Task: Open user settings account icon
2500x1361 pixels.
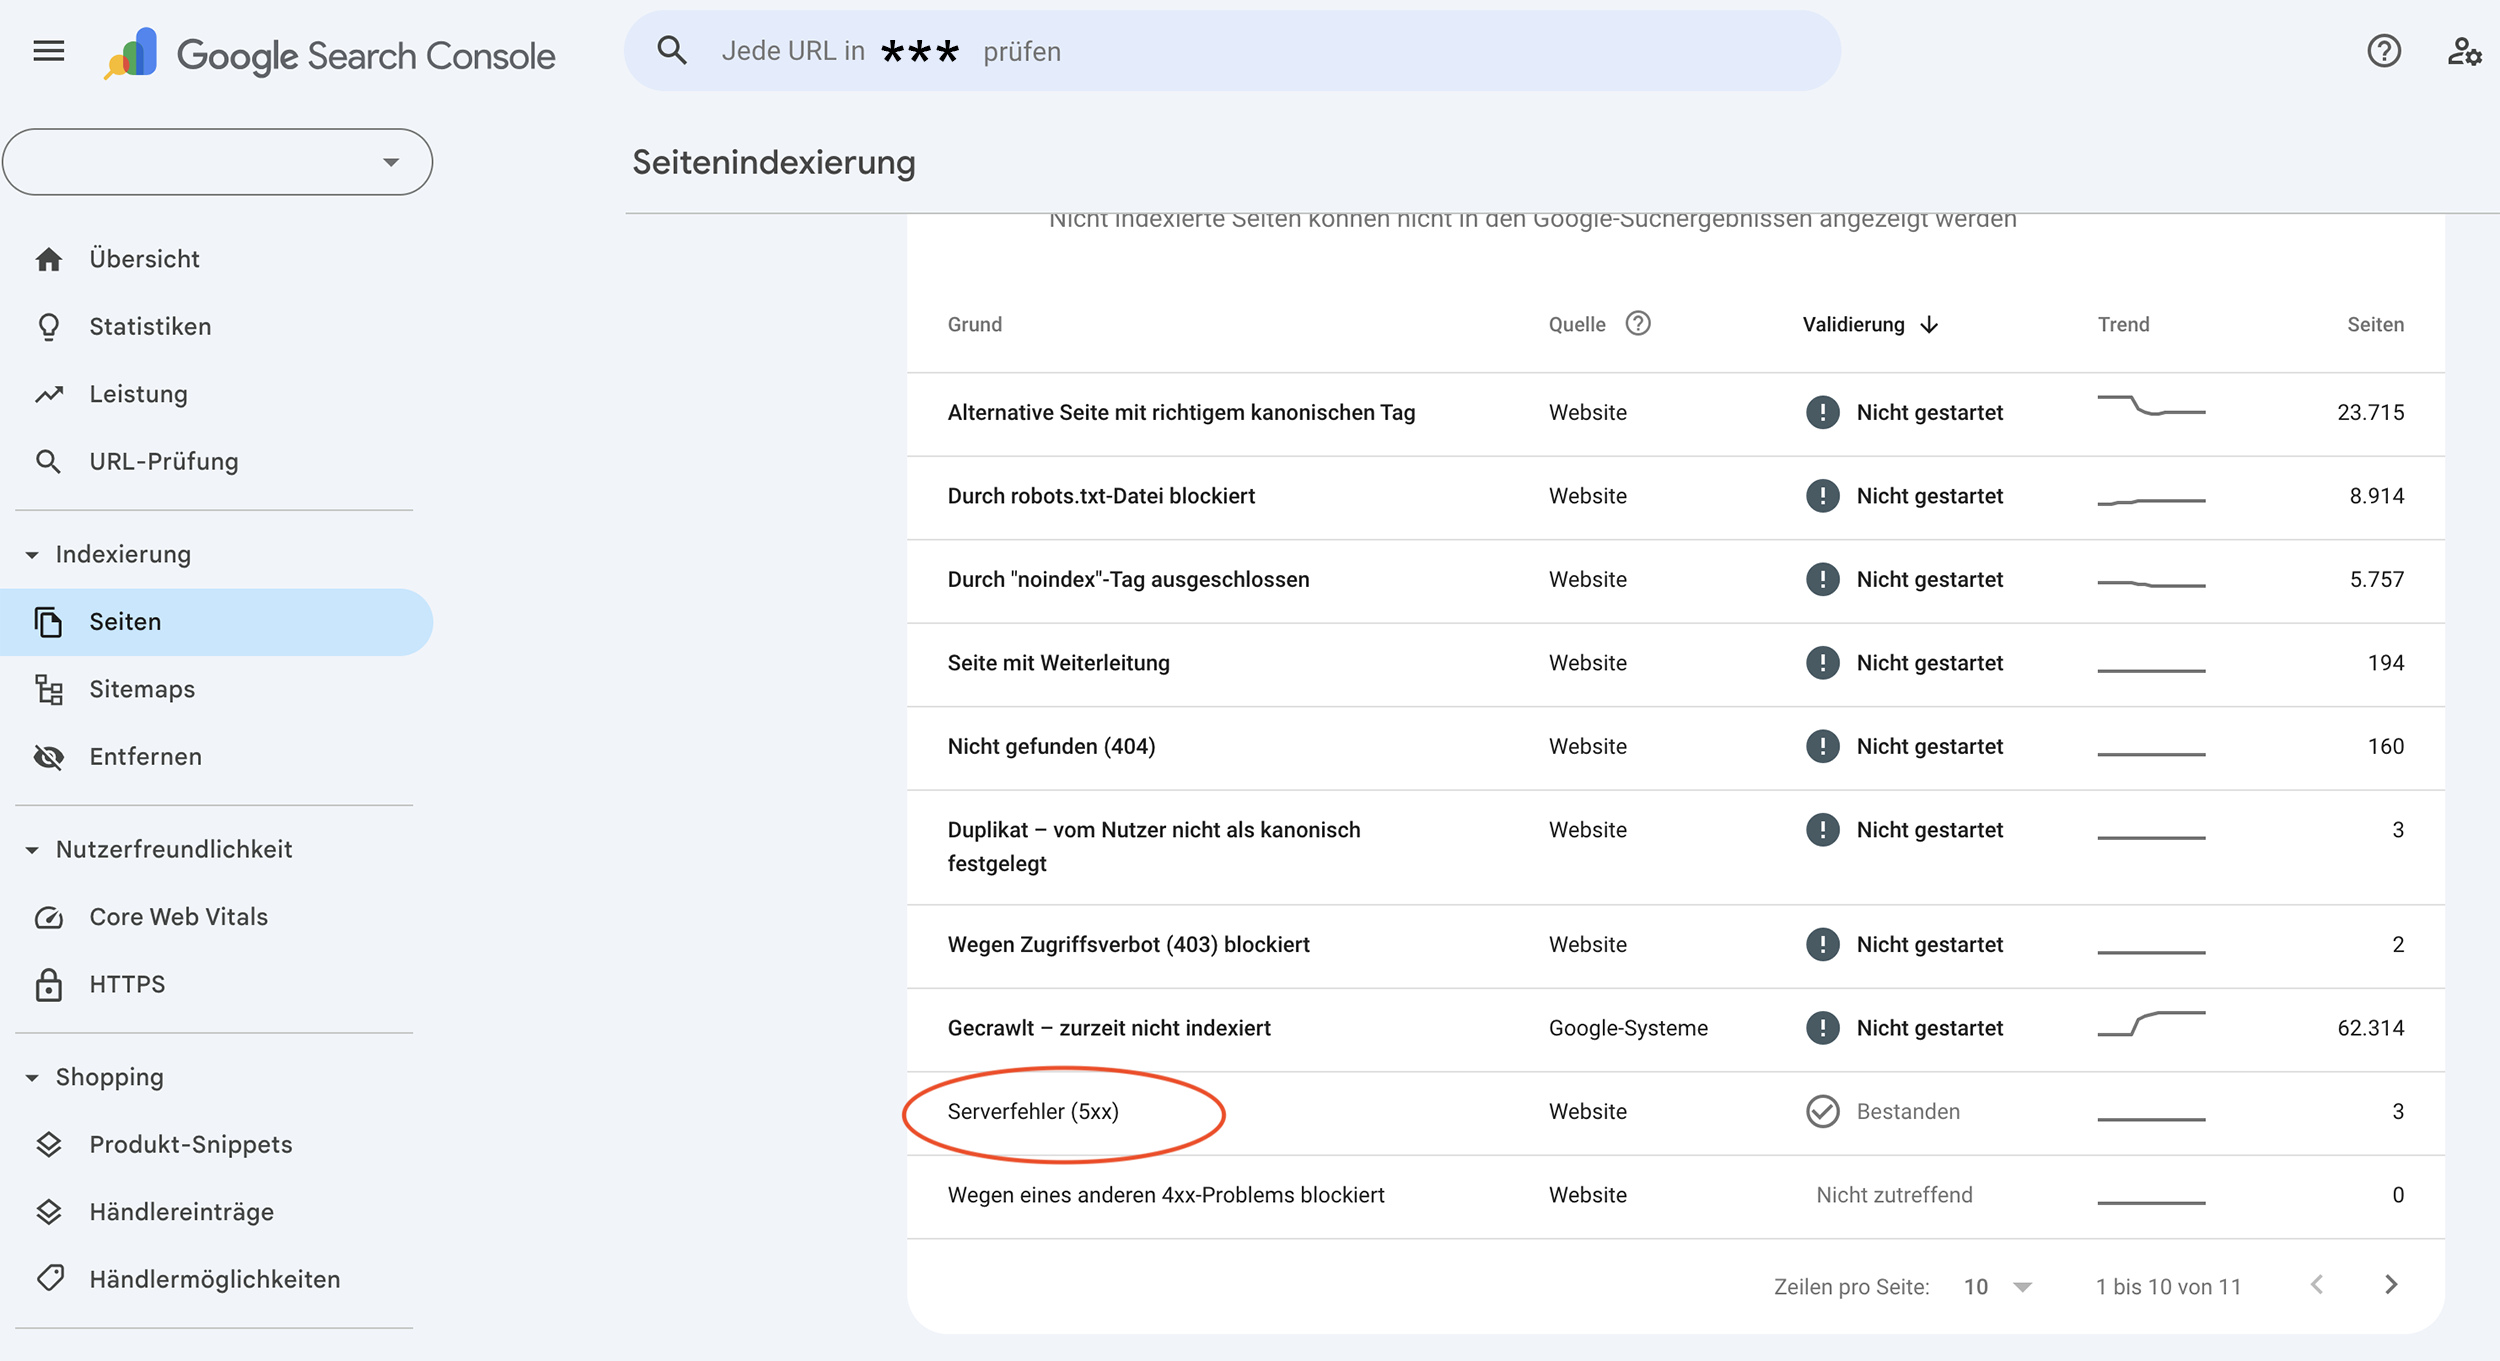Action: point(2463,51)
